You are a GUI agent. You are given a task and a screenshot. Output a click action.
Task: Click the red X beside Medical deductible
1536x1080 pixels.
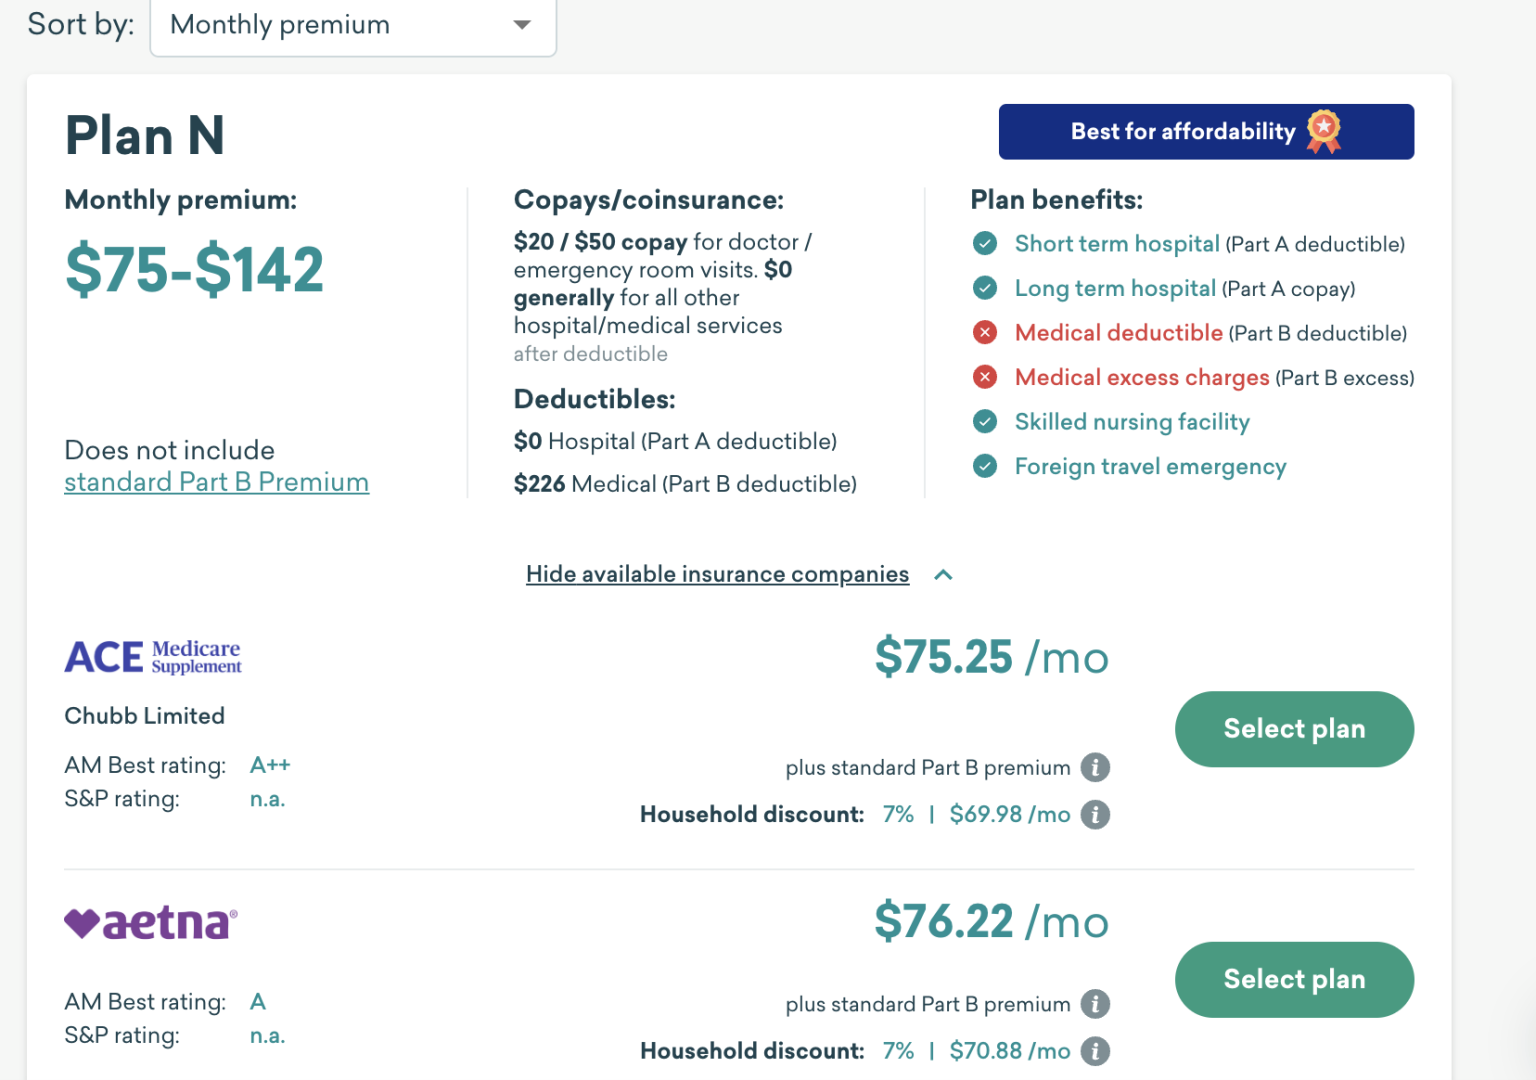(x=985, y=332)
